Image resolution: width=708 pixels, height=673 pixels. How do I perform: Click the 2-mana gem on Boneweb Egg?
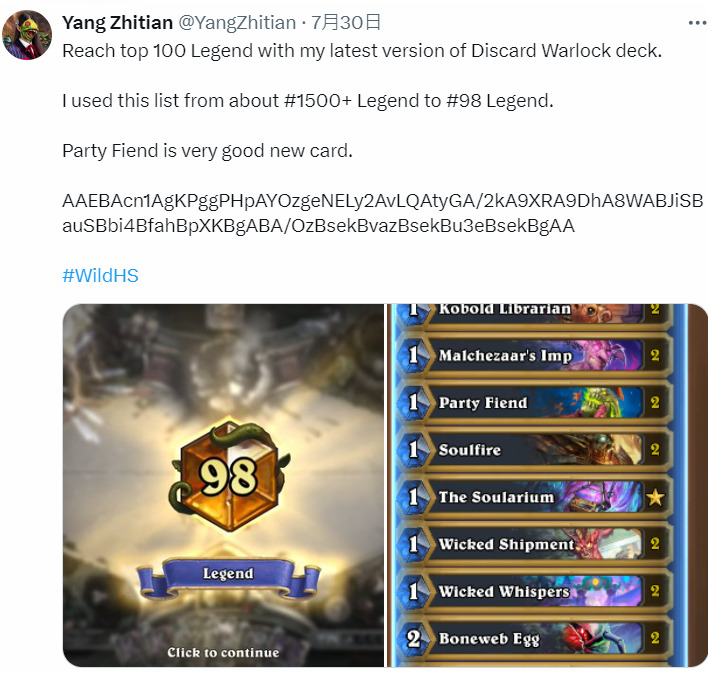413,638
